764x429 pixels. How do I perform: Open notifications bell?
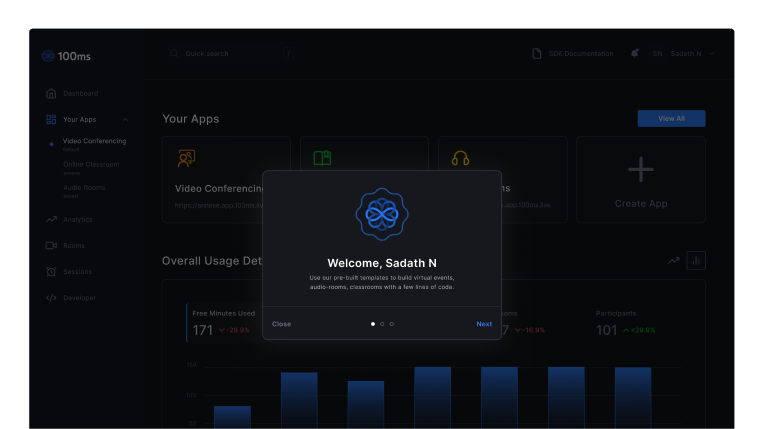point(634,54)
